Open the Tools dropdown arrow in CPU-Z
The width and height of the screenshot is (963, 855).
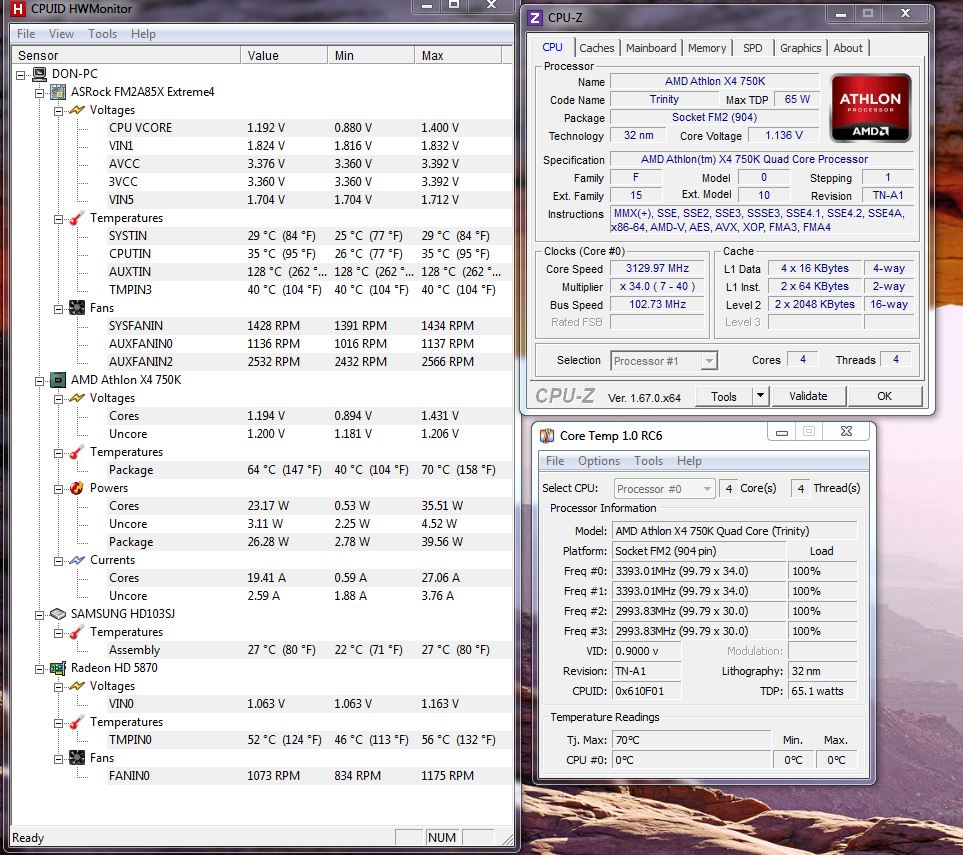pos(760,396)
